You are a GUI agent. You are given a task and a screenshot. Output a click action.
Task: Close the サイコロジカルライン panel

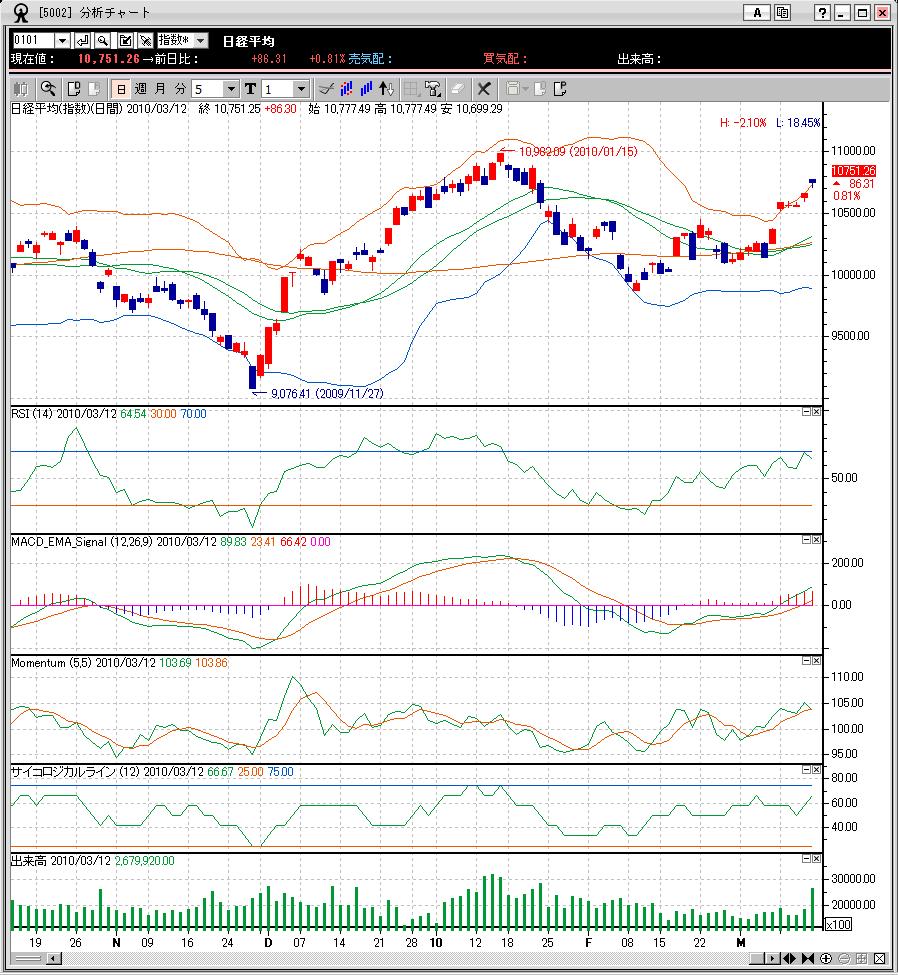tap(816, 769)
